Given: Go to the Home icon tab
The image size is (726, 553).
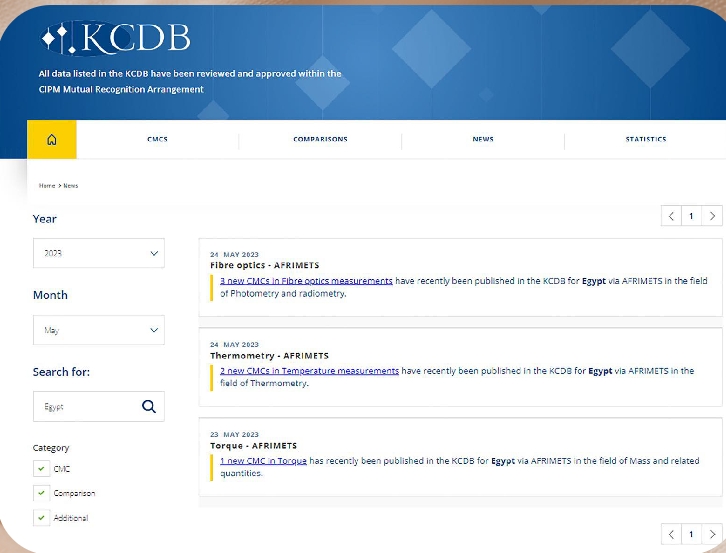Looking at the screenshot, I should tap(52, 139).
